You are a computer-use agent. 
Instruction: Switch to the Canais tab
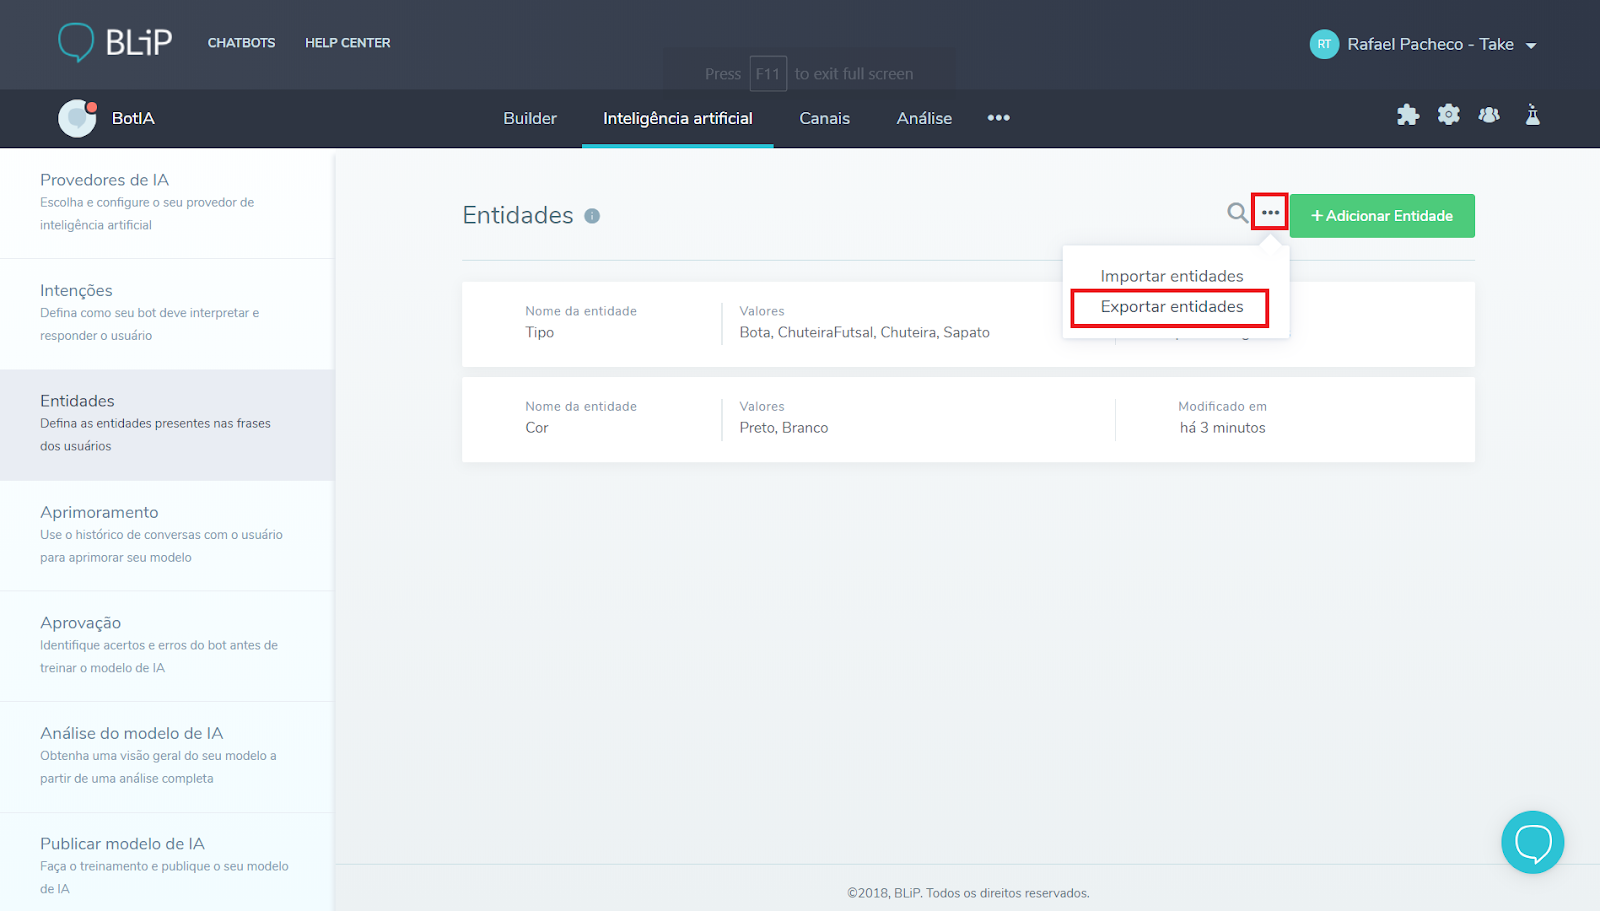pyautogui.click(x=824, y=118)
